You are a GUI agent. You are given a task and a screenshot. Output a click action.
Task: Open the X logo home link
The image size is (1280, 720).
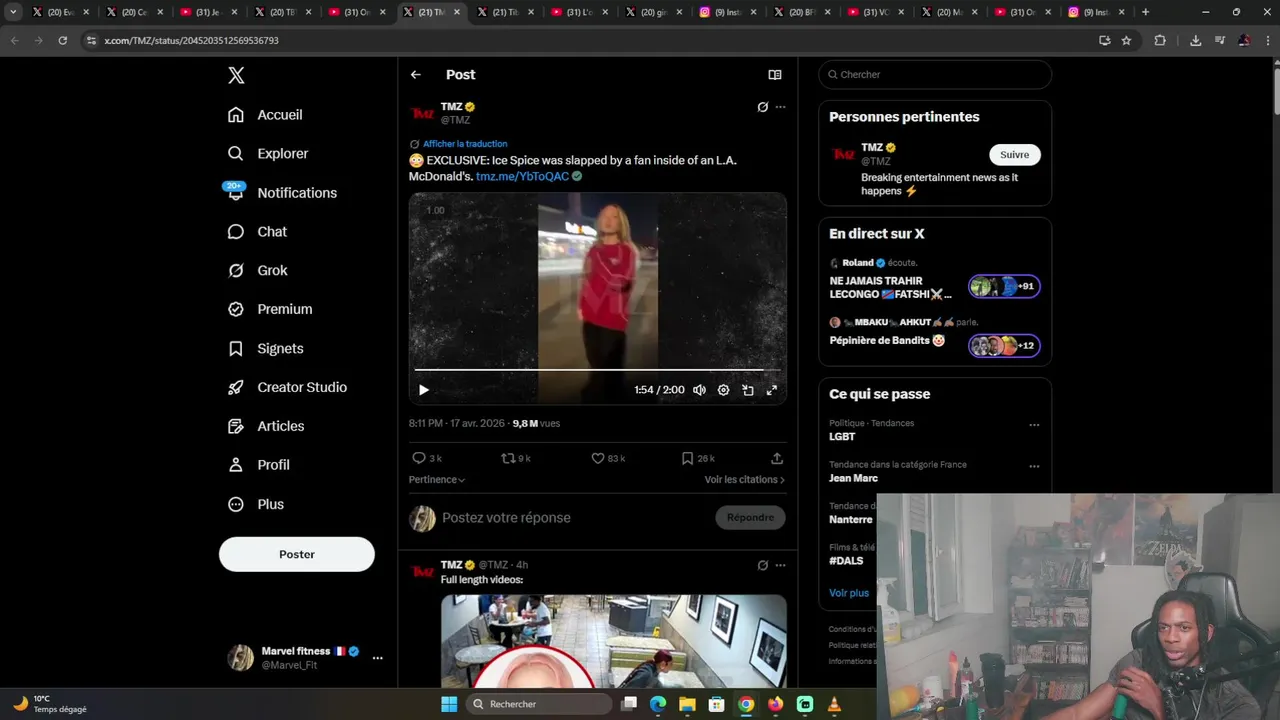(x=236, y=75)
